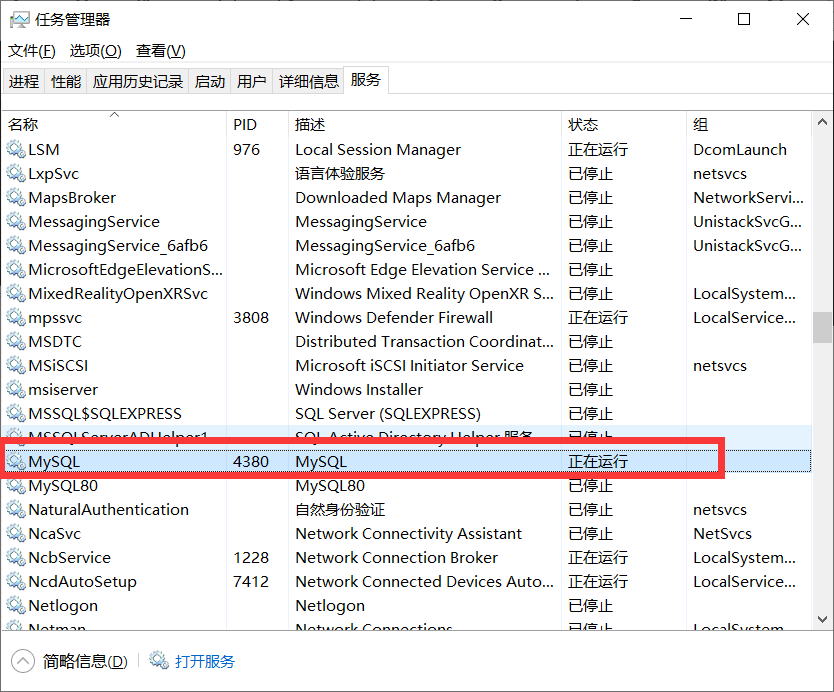Sort services by PID column header
Image resolution: width=834 pixels, height=692 pixels.
(x=257, y=124)
